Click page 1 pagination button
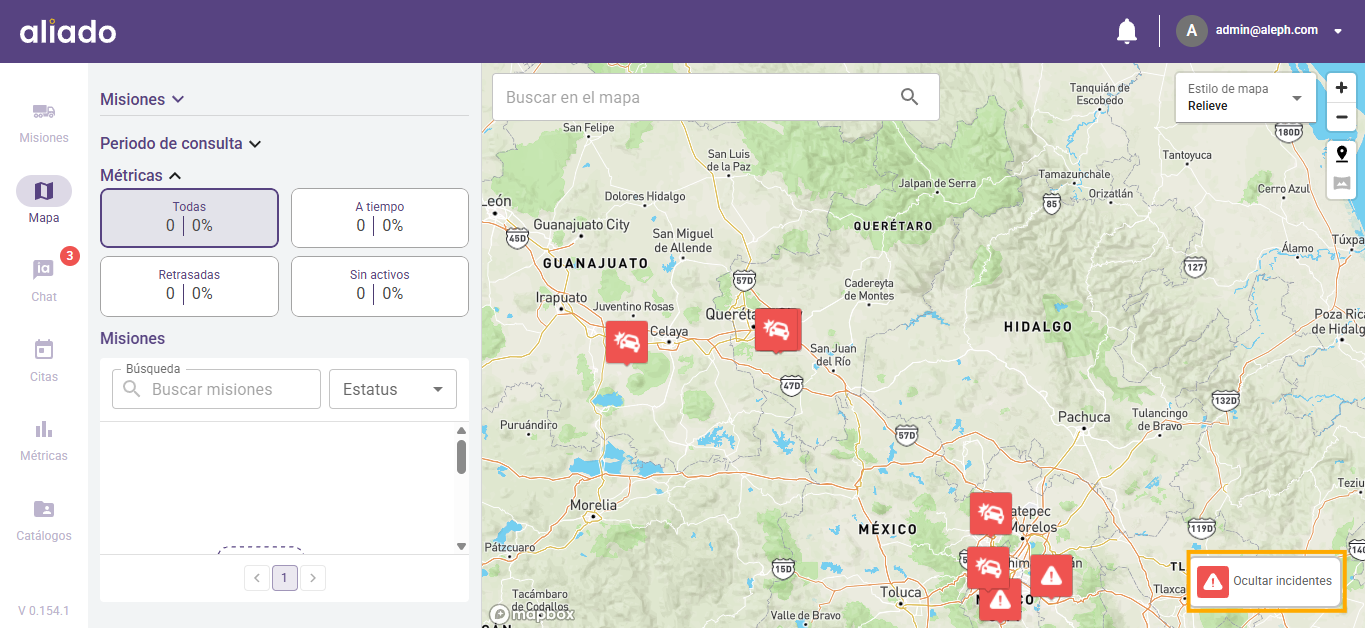 285,578
